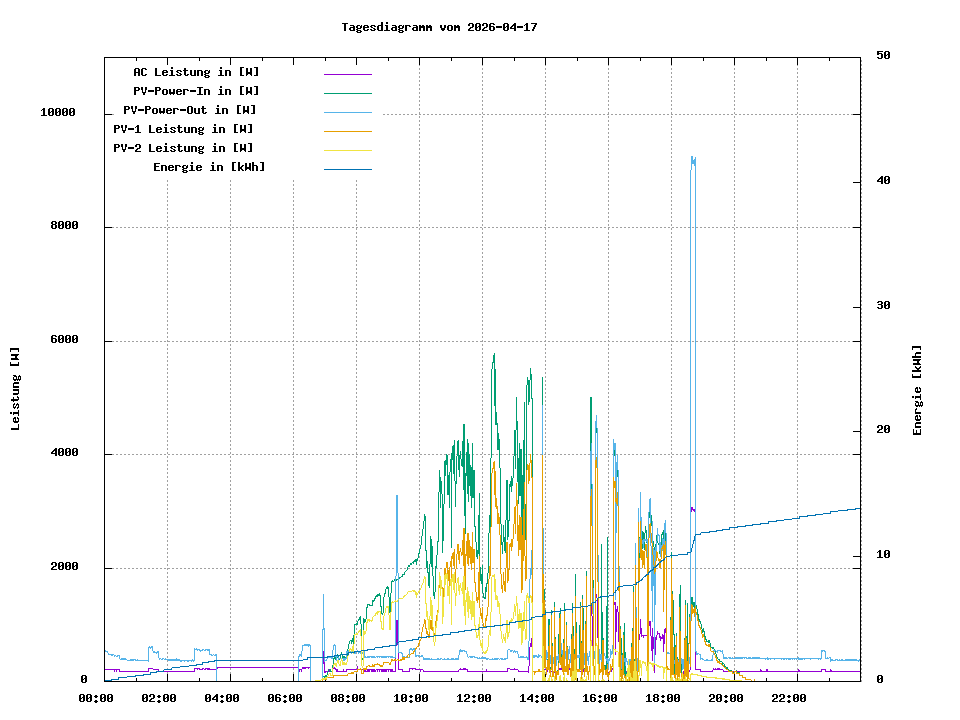
Task: Click the Energie in [kWh] legend label
Action: (x=209, y=167)
